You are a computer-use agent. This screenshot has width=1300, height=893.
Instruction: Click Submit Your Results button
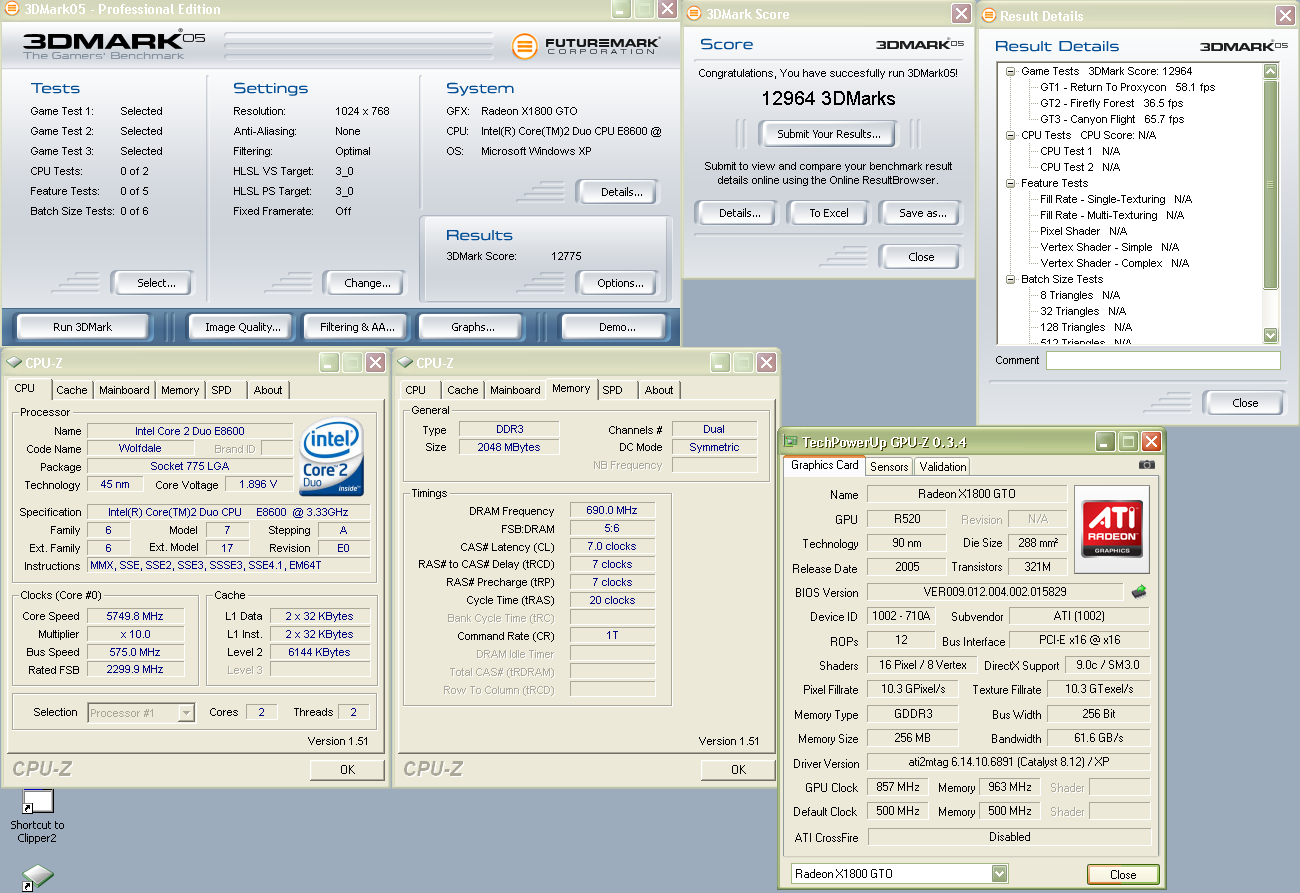tap(829, 134)
